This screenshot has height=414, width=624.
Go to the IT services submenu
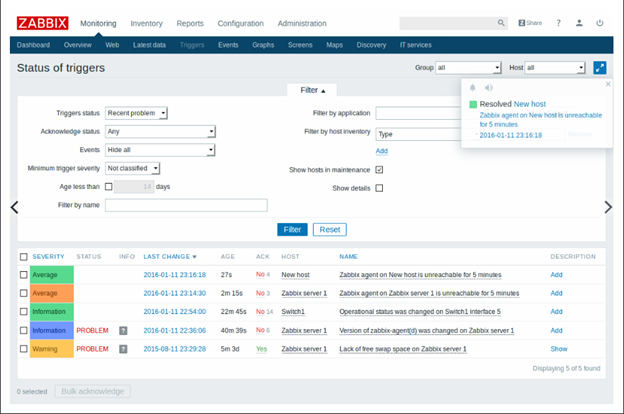[415, 45]
